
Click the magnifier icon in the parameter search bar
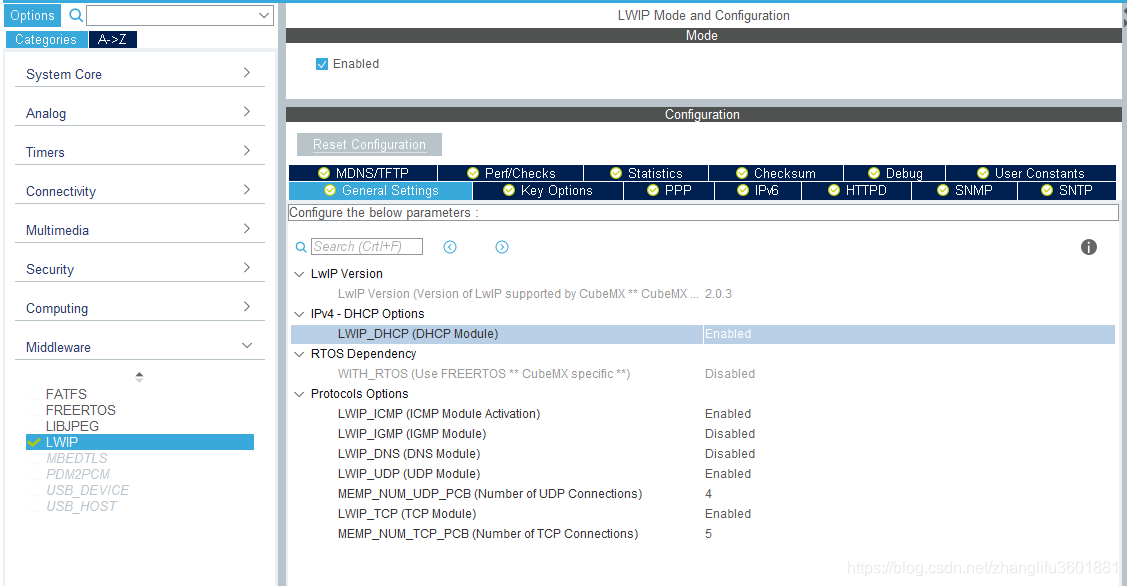coord(301,246)
